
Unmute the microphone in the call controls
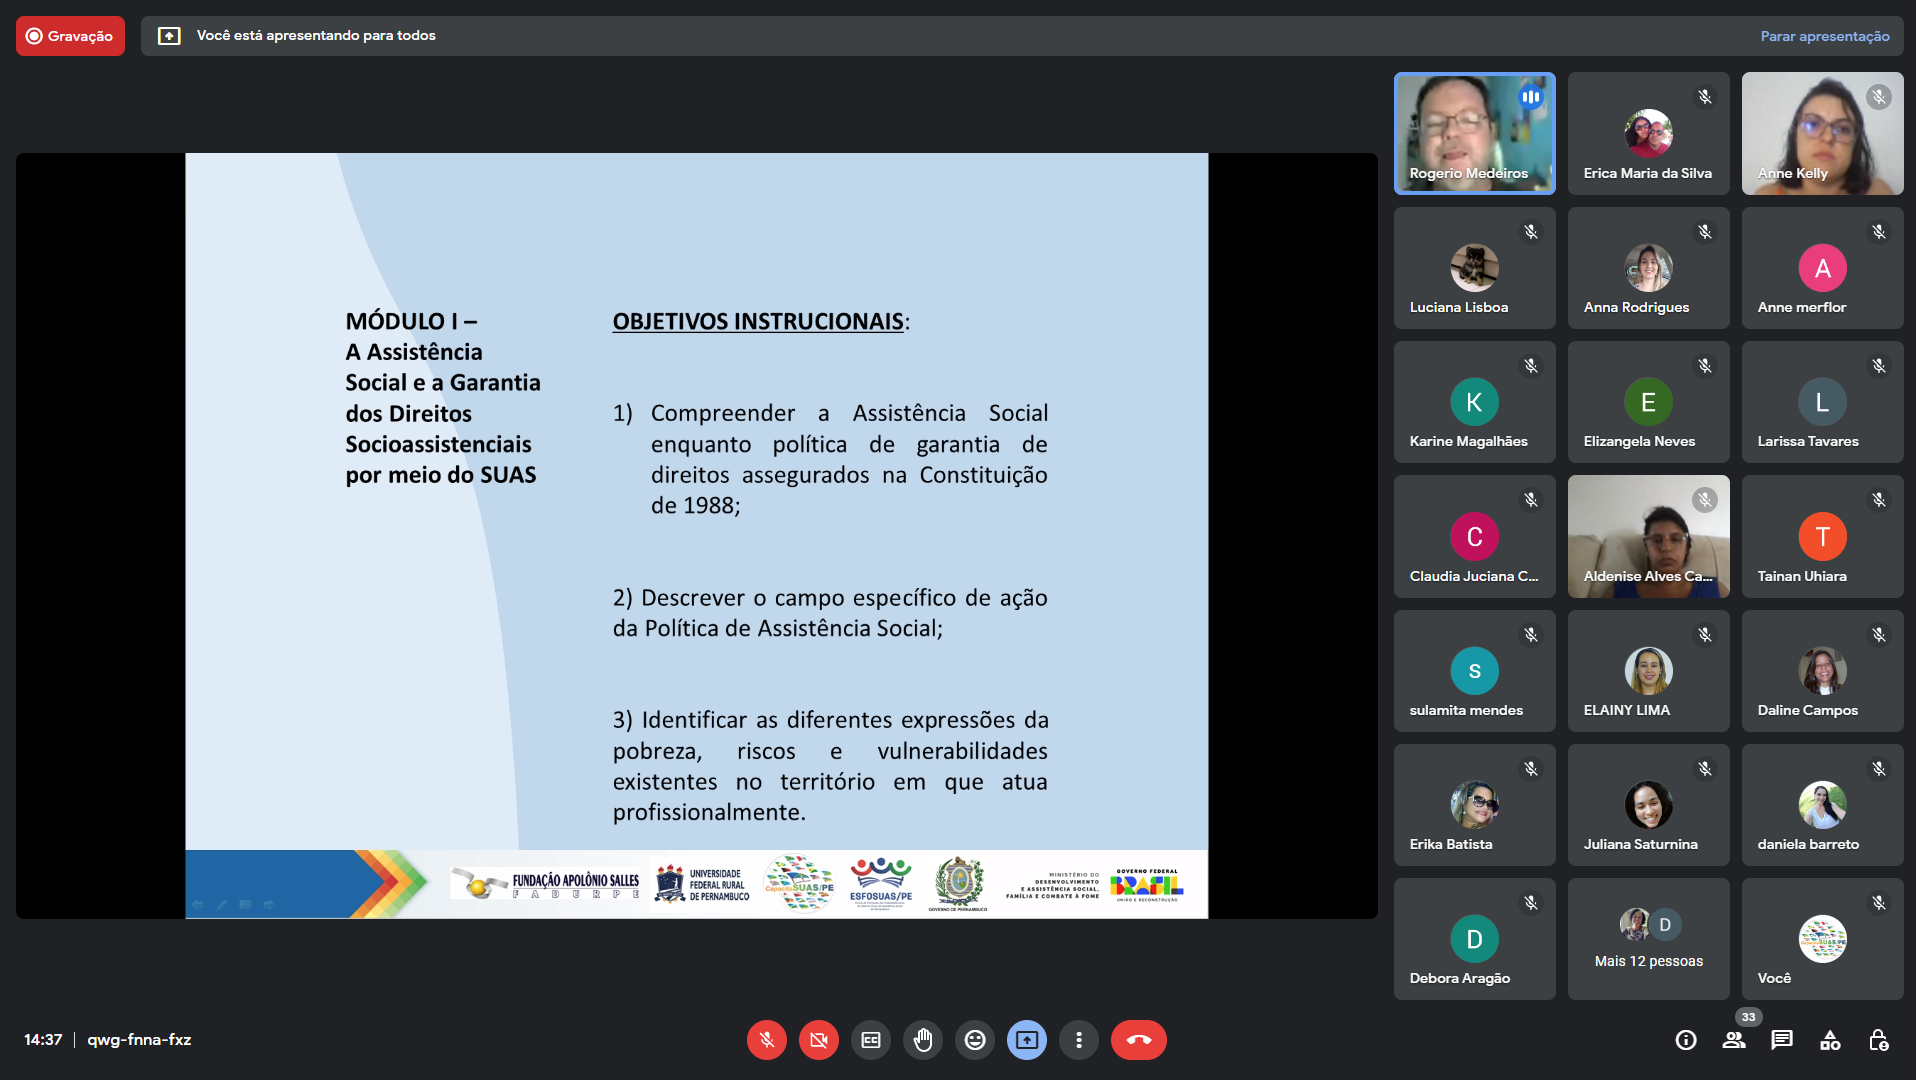(766, 1040)
